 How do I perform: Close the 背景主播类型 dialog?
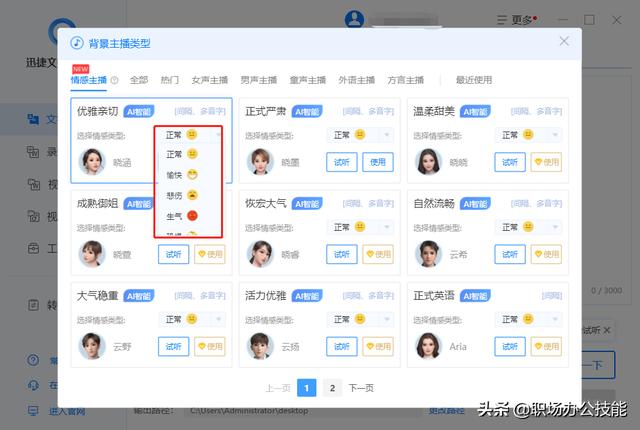click(564, 41)
